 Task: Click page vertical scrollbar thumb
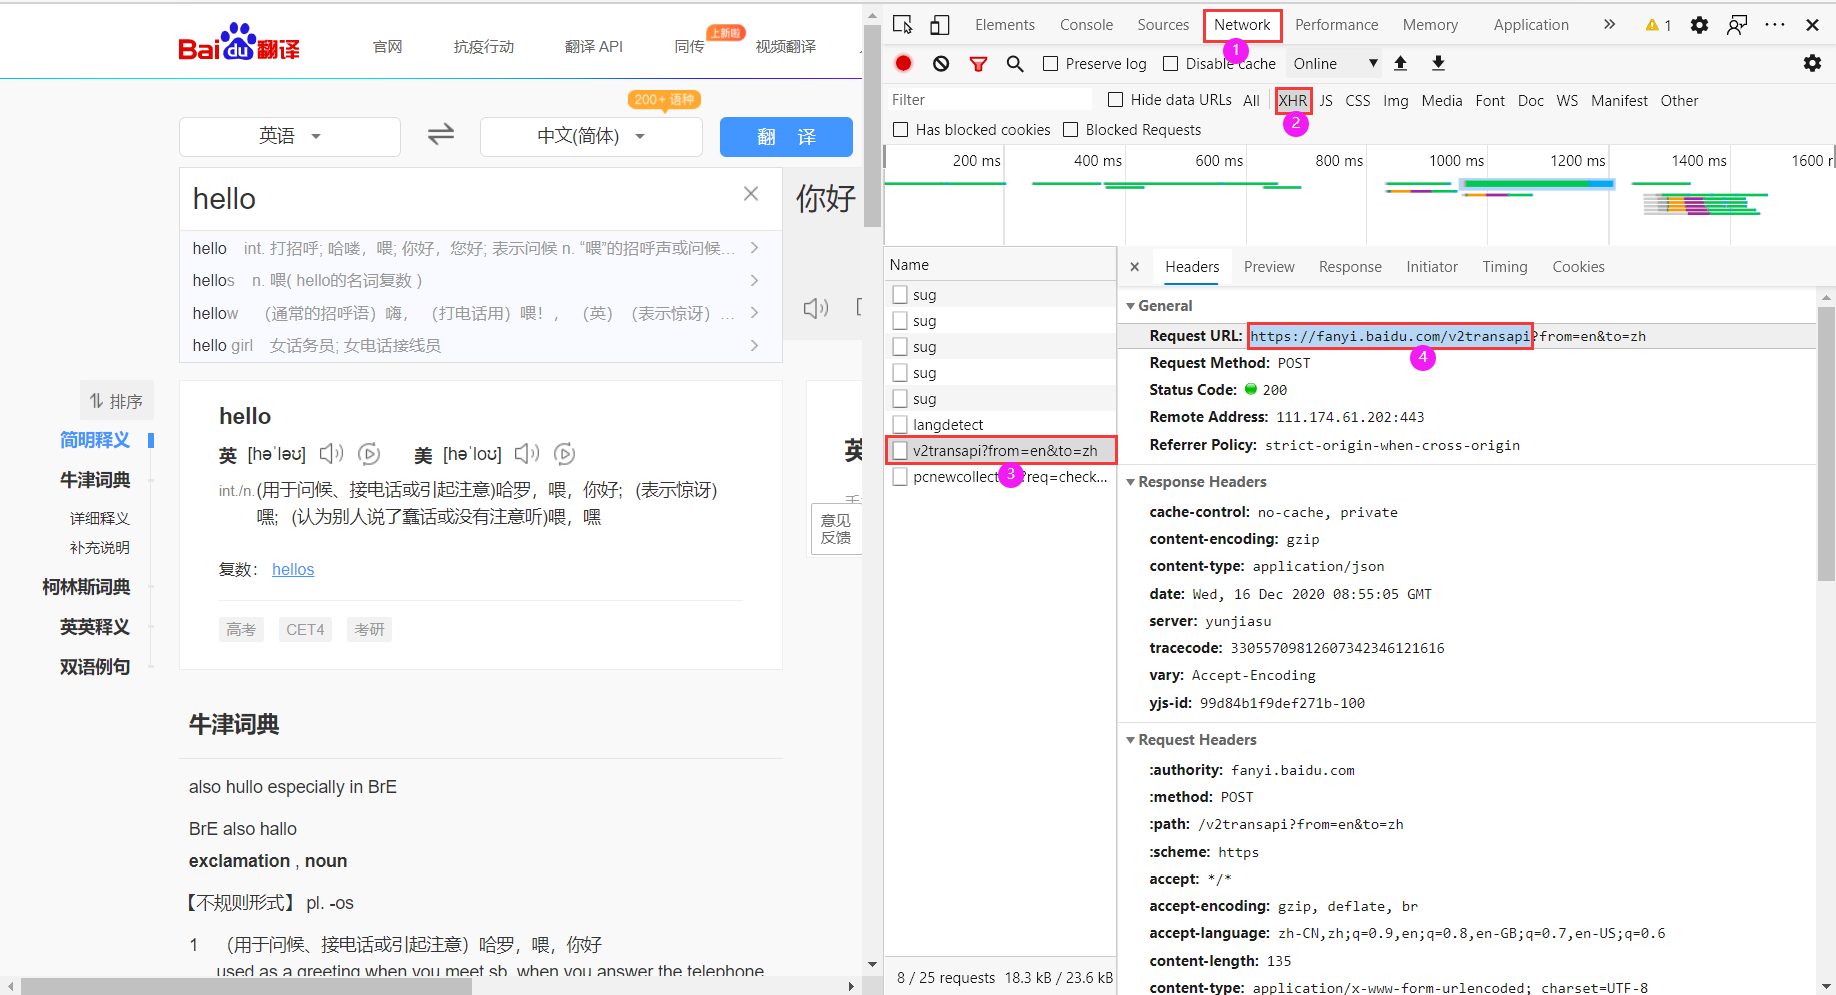click(x=872, y=128)
